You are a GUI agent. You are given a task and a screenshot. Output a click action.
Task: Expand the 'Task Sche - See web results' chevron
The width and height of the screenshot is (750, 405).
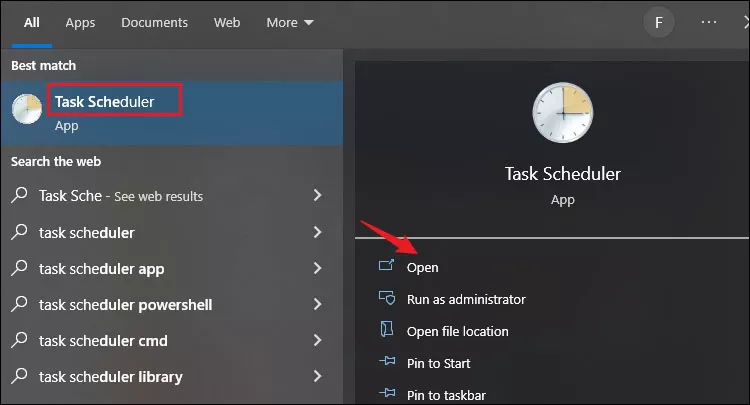point(317,195)
